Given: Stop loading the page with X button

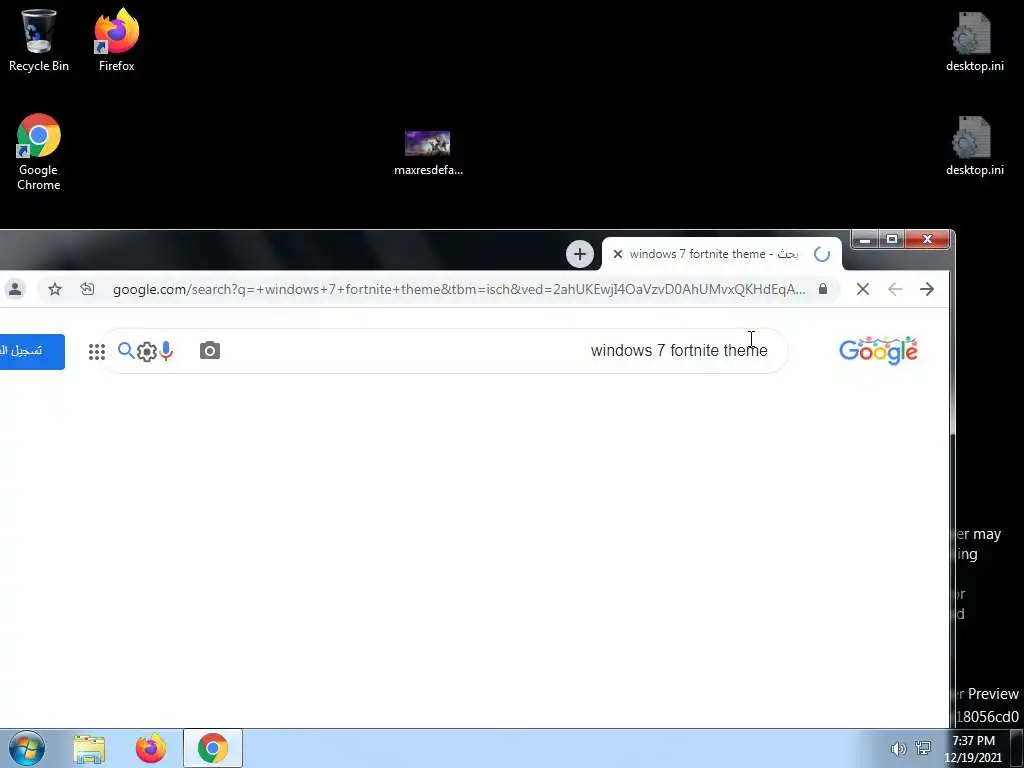Looking at the screenshot, I should coord(863,289).
